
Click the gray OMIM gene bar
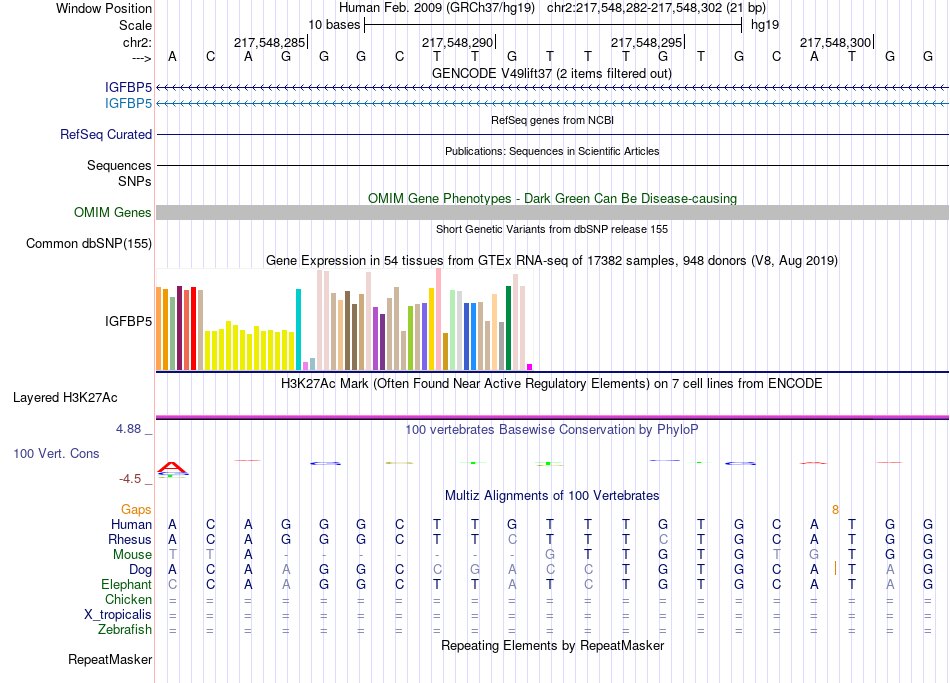[x=552, y=212]
